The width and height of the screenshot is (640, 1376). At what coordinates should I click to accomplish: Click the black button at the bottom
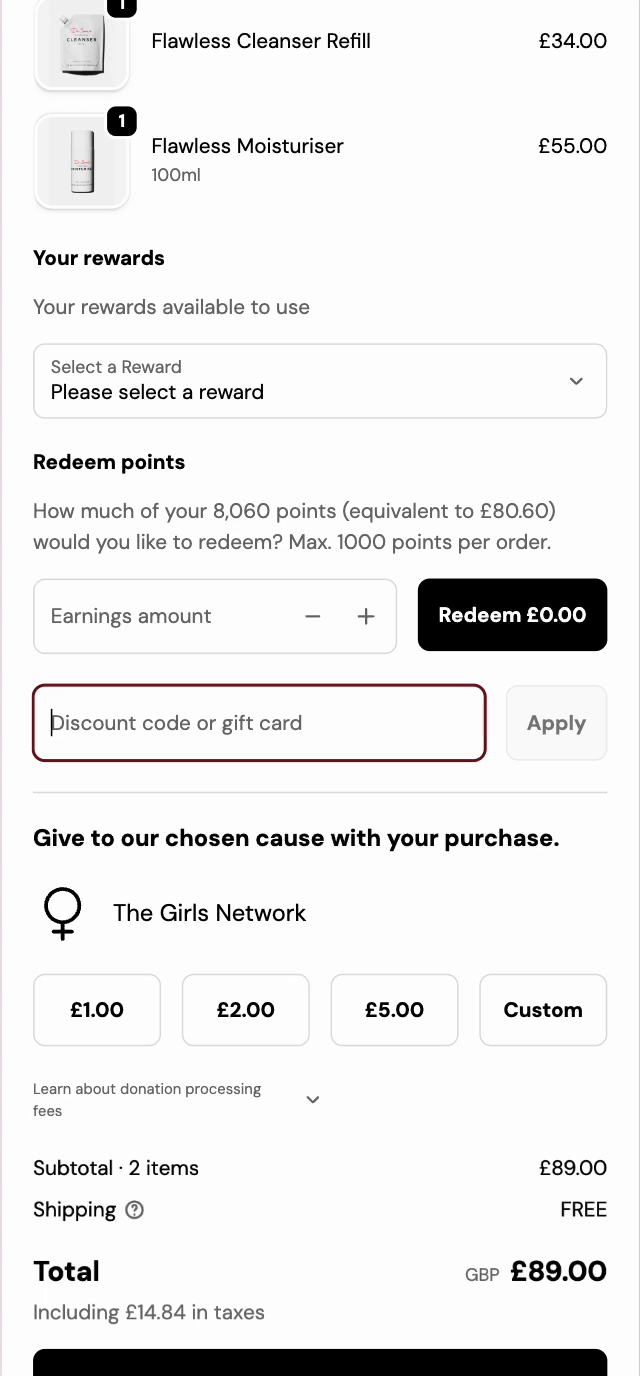click(320, 1363)
